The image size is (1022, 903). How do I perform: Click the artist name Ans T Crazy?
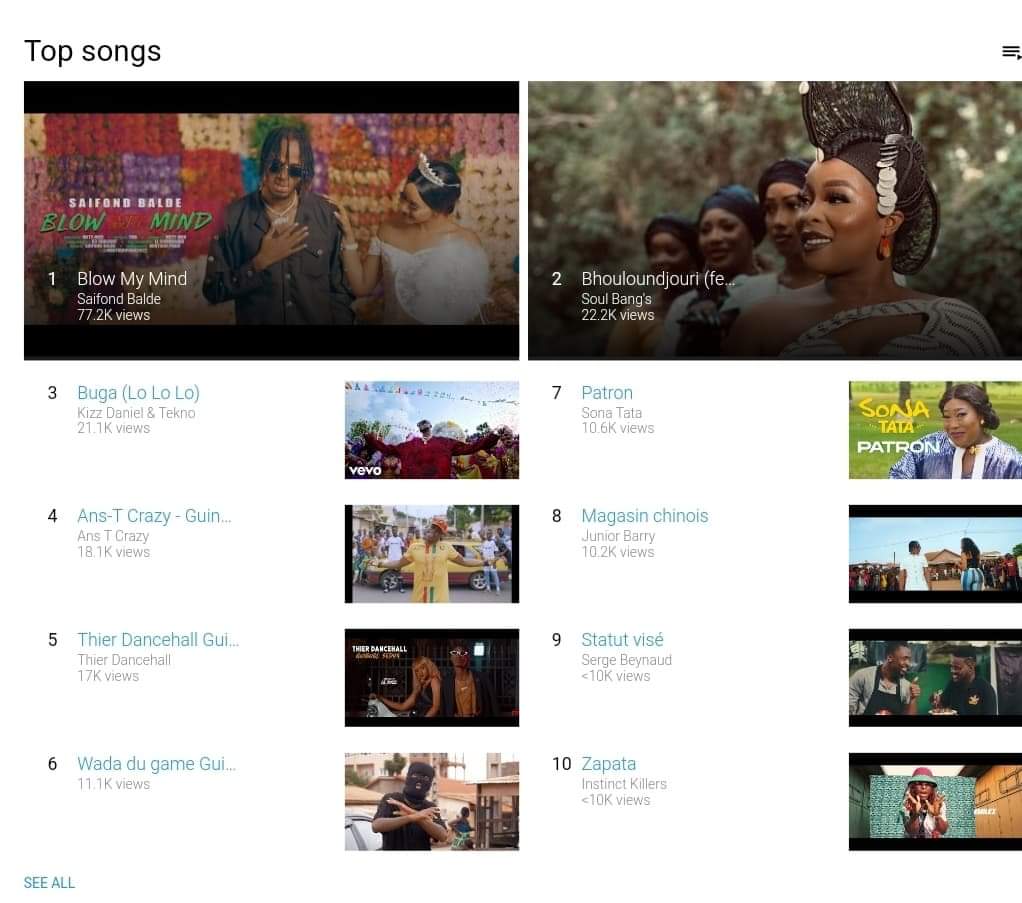(x=113, y=536)
